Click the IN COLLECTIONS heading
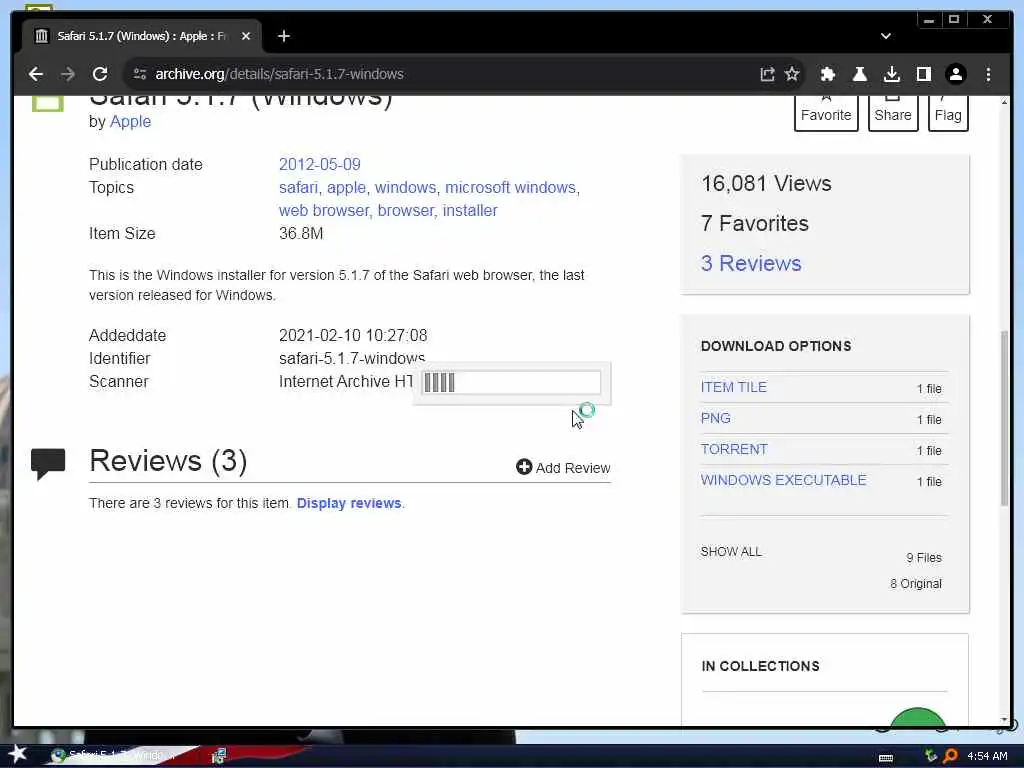 tap(760, 666)
